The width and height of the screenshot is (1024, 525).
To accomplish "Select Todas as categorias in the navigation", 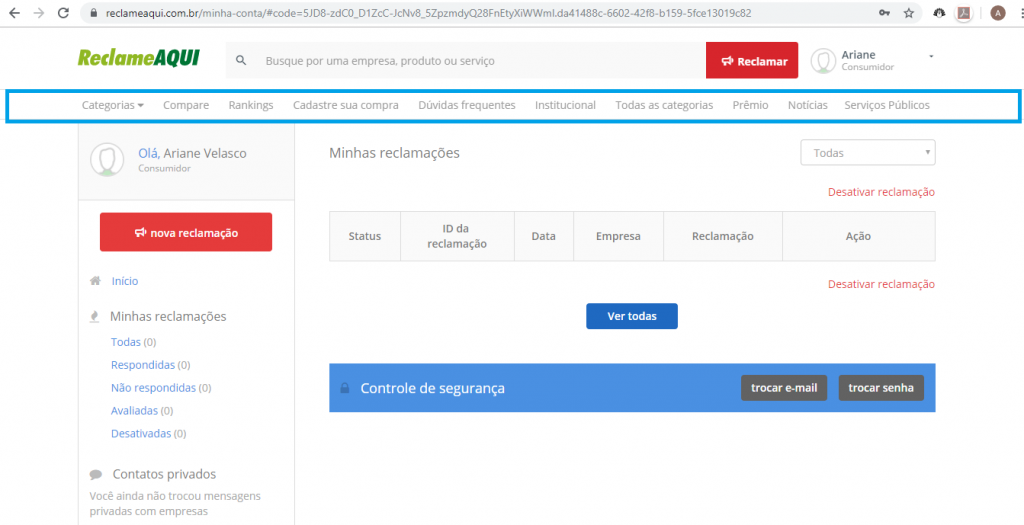I will click(664, 105).
